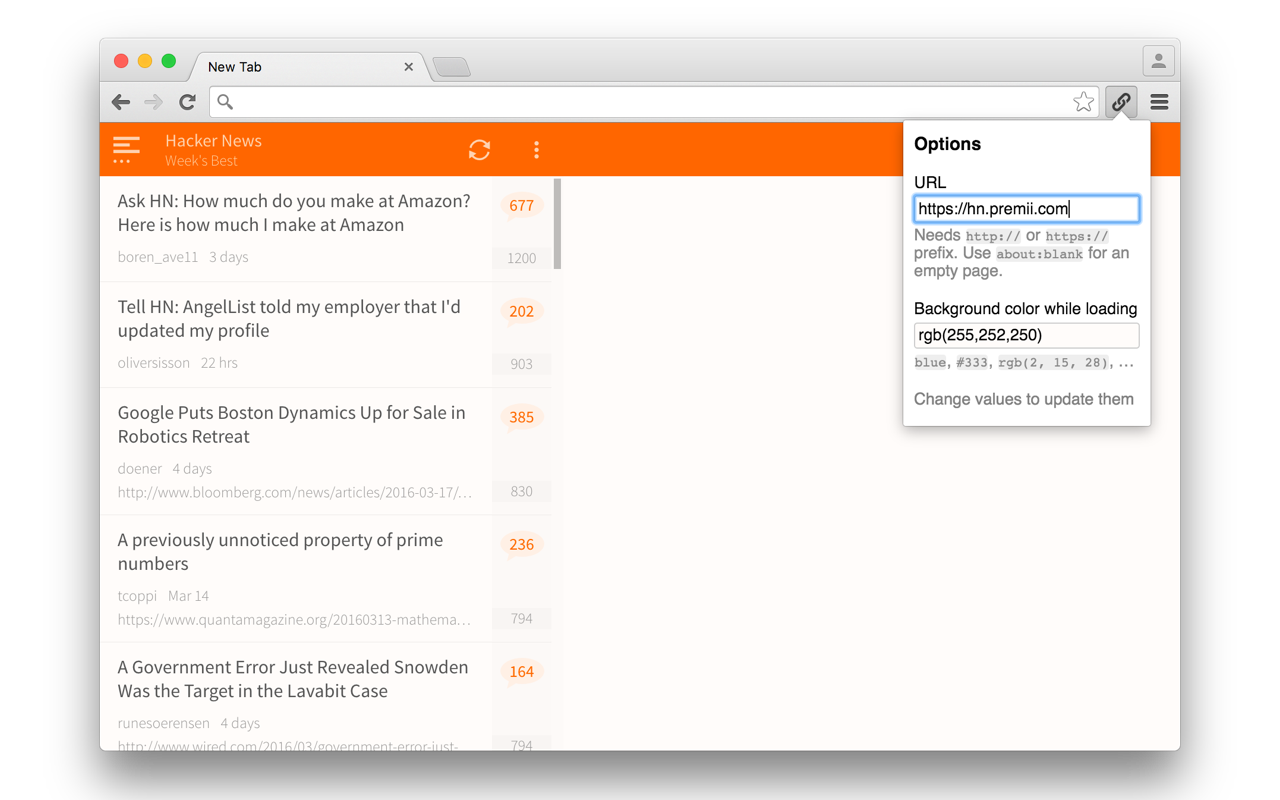1280x800 pixels.
Task: Click the browser forward arrow
Action: point(152,101)
